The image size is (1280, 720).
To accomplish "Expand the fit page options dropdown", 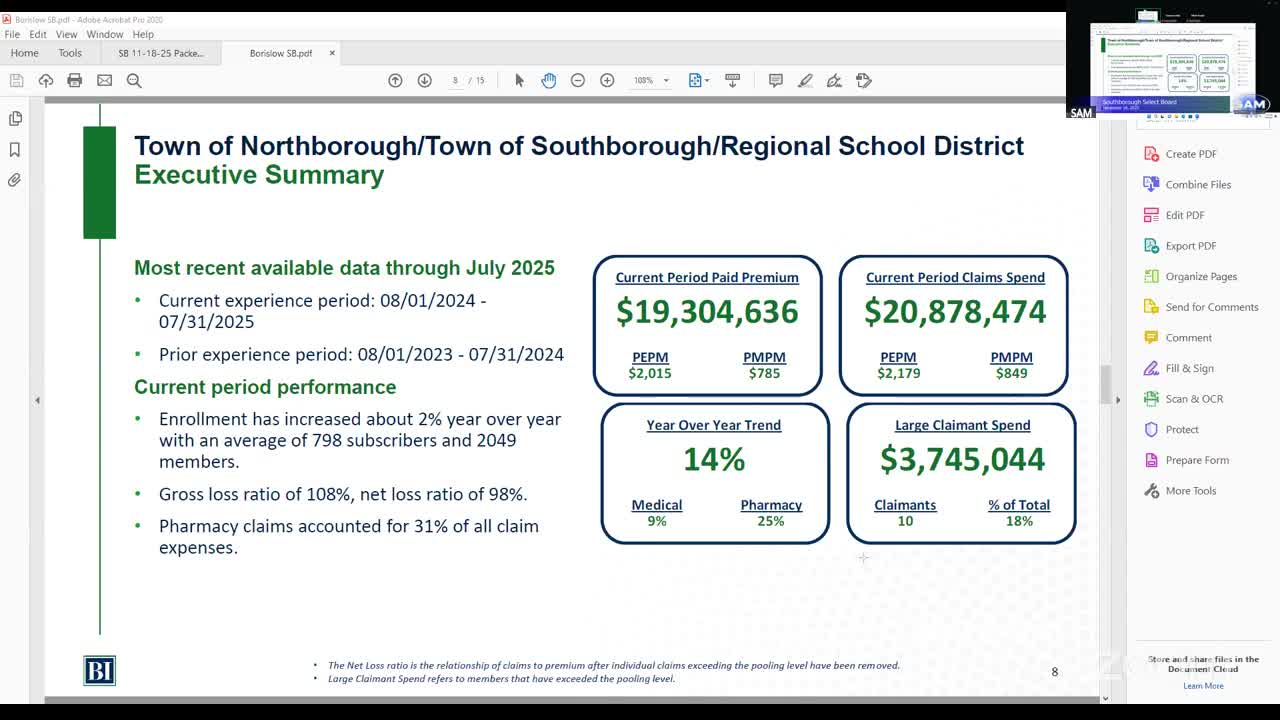I will (x=707, y=80).
